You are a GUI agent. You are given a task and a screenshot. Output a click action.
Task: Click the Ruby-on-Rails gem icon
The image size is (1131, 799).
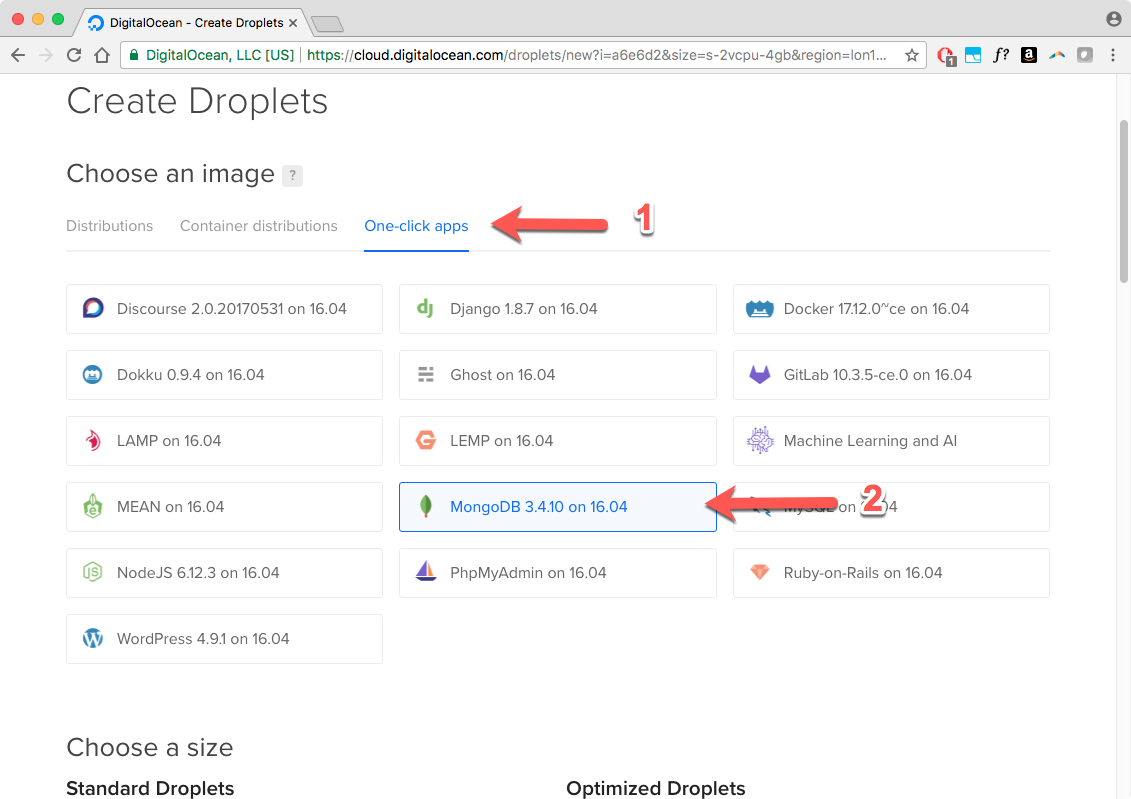tap(760, 573)
